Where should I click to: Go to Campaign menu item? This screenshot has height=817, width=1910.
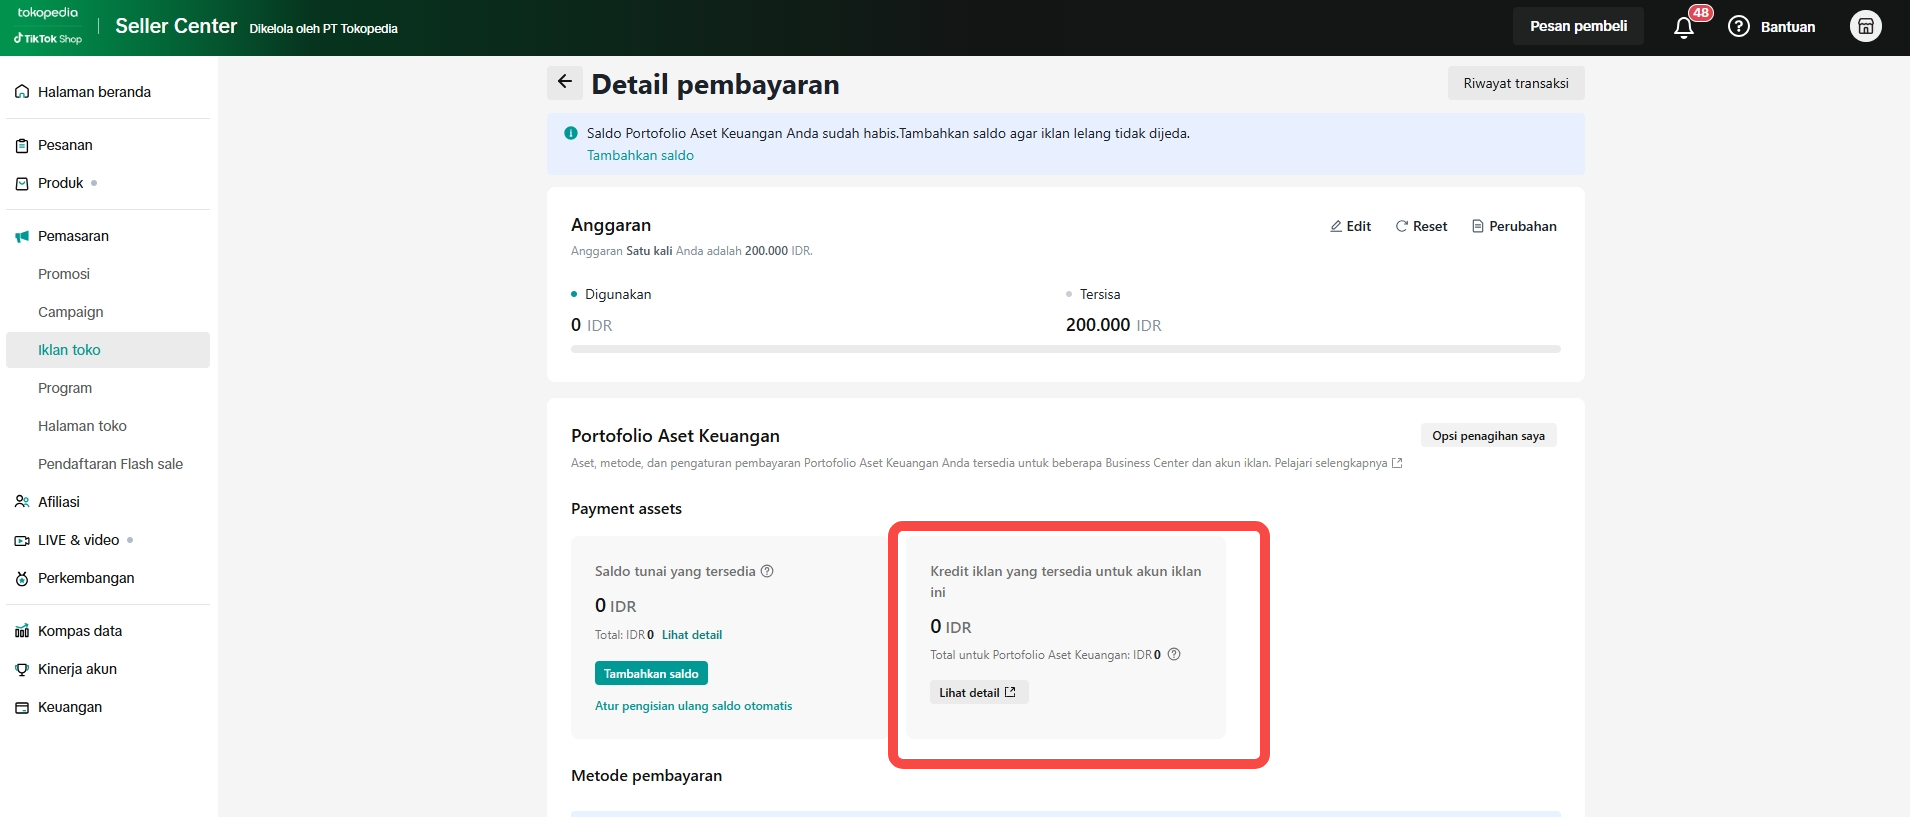click(71, 312)
